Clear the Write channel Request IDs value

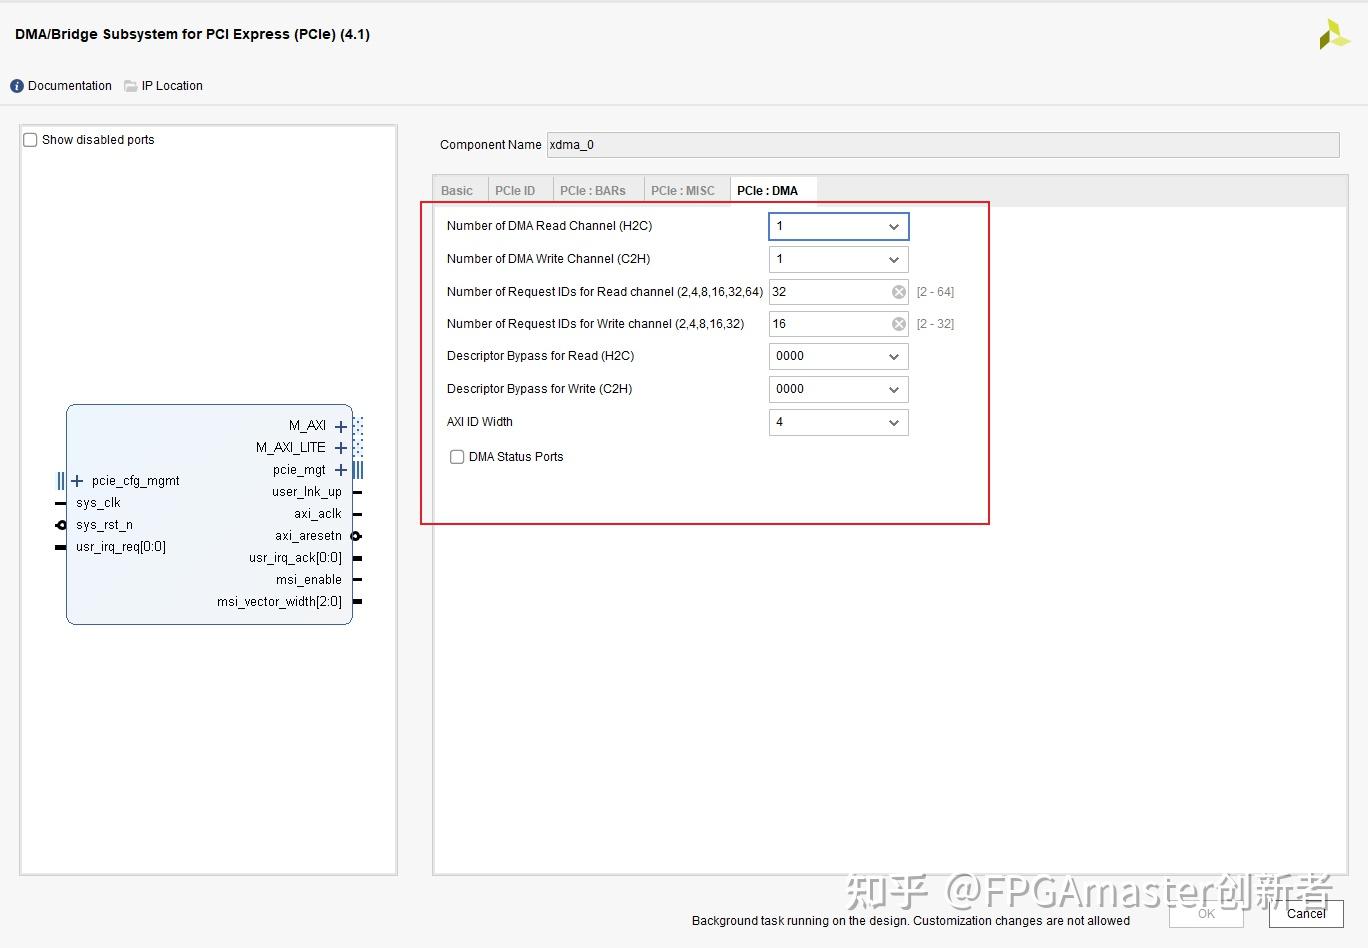point(898,323)
